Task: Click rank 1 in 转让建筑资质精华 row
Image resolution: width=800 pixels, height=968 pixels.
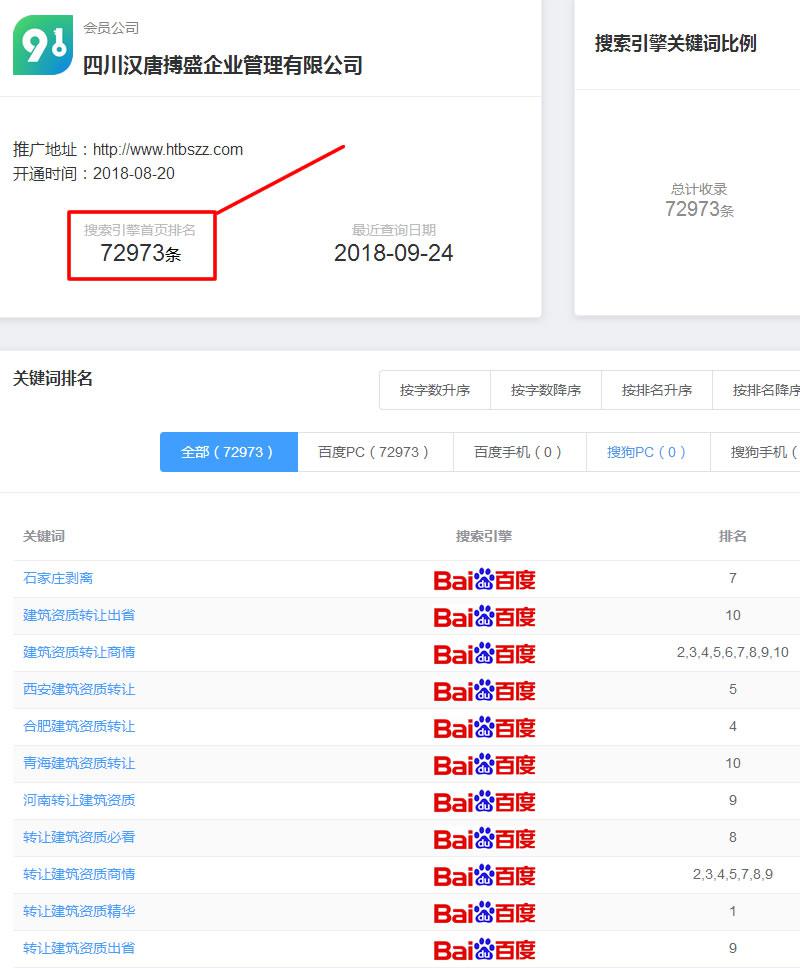Action: pos(733,911)
